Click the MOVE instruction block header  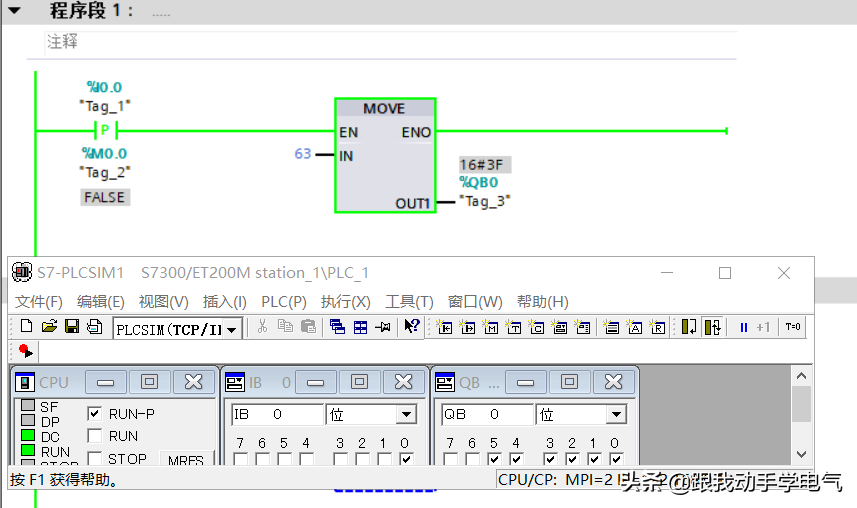(x=385, y=108)
